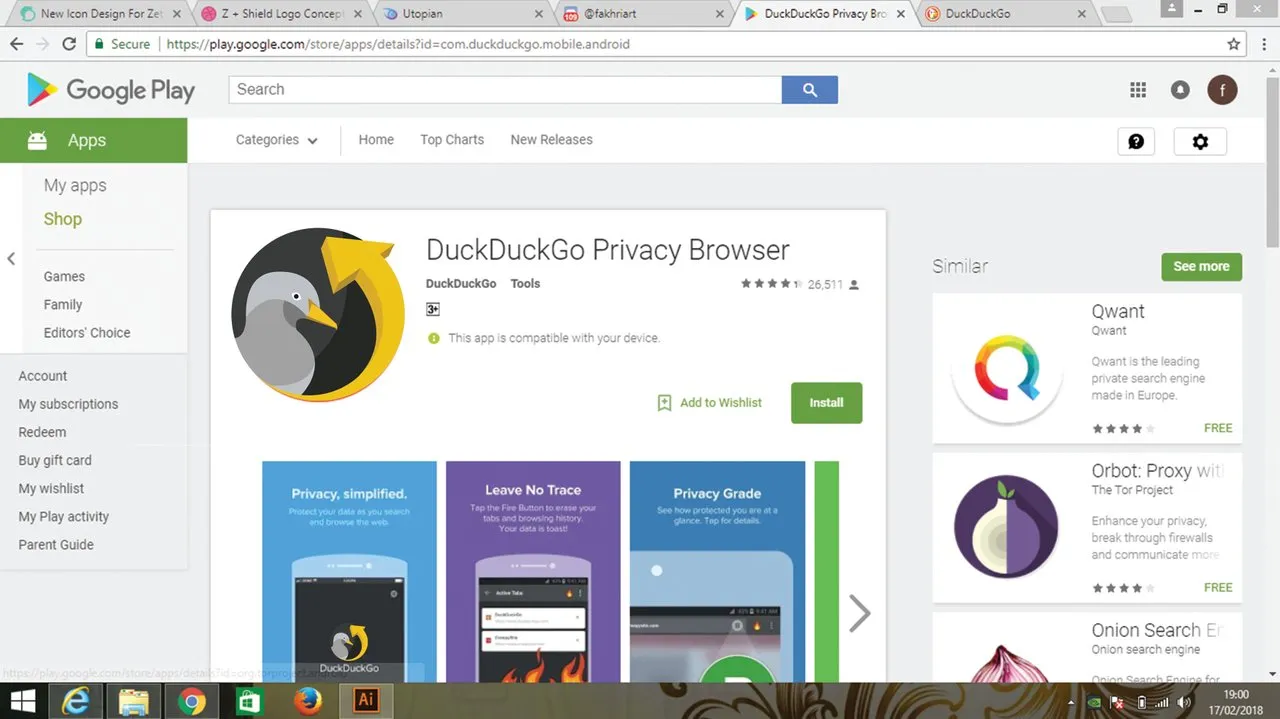Open the New Releases menu item

tap(552, 140)
